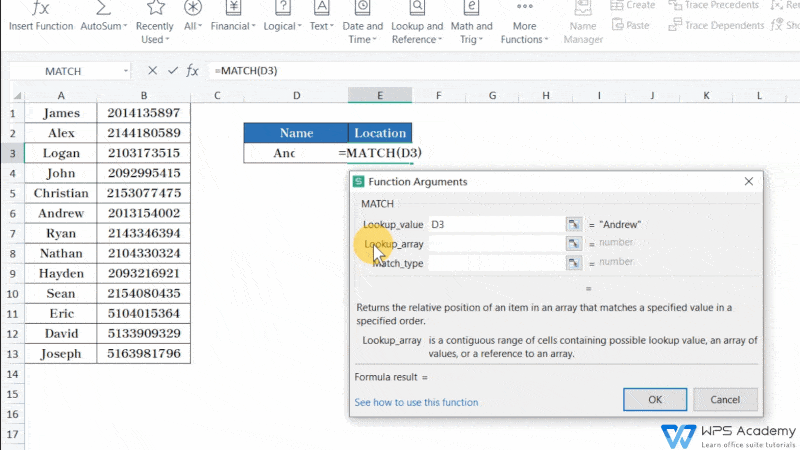
Task: Select the cell with Andrew in column A
Action: [61, 213]
